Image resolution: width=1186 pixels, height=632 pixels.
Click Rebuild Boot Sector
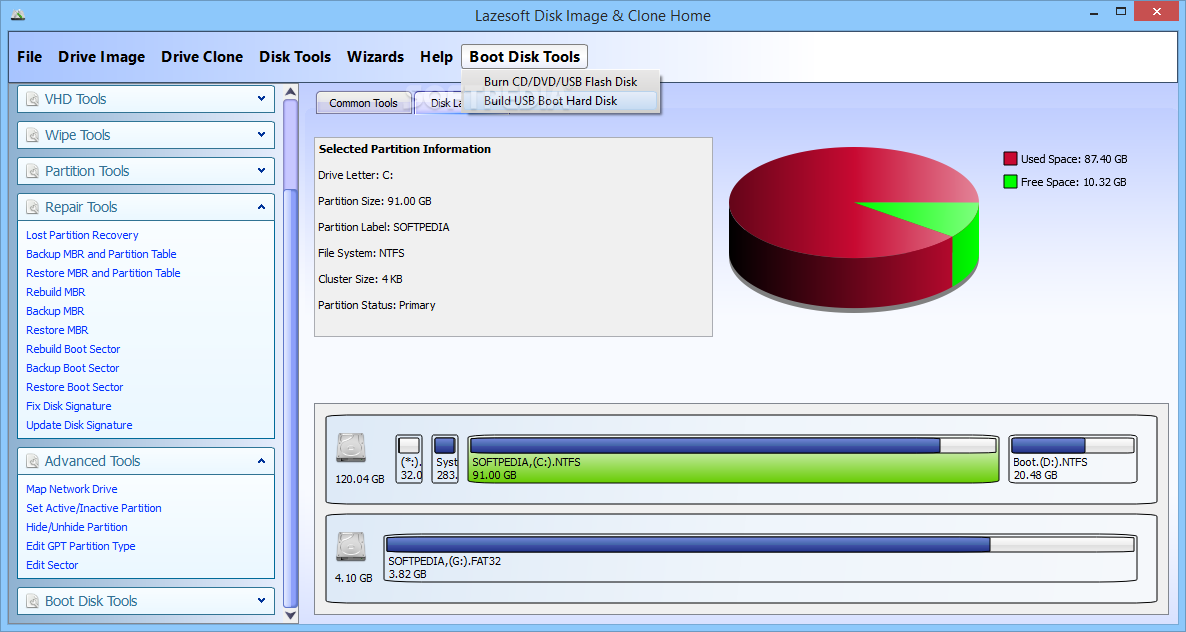73,349
